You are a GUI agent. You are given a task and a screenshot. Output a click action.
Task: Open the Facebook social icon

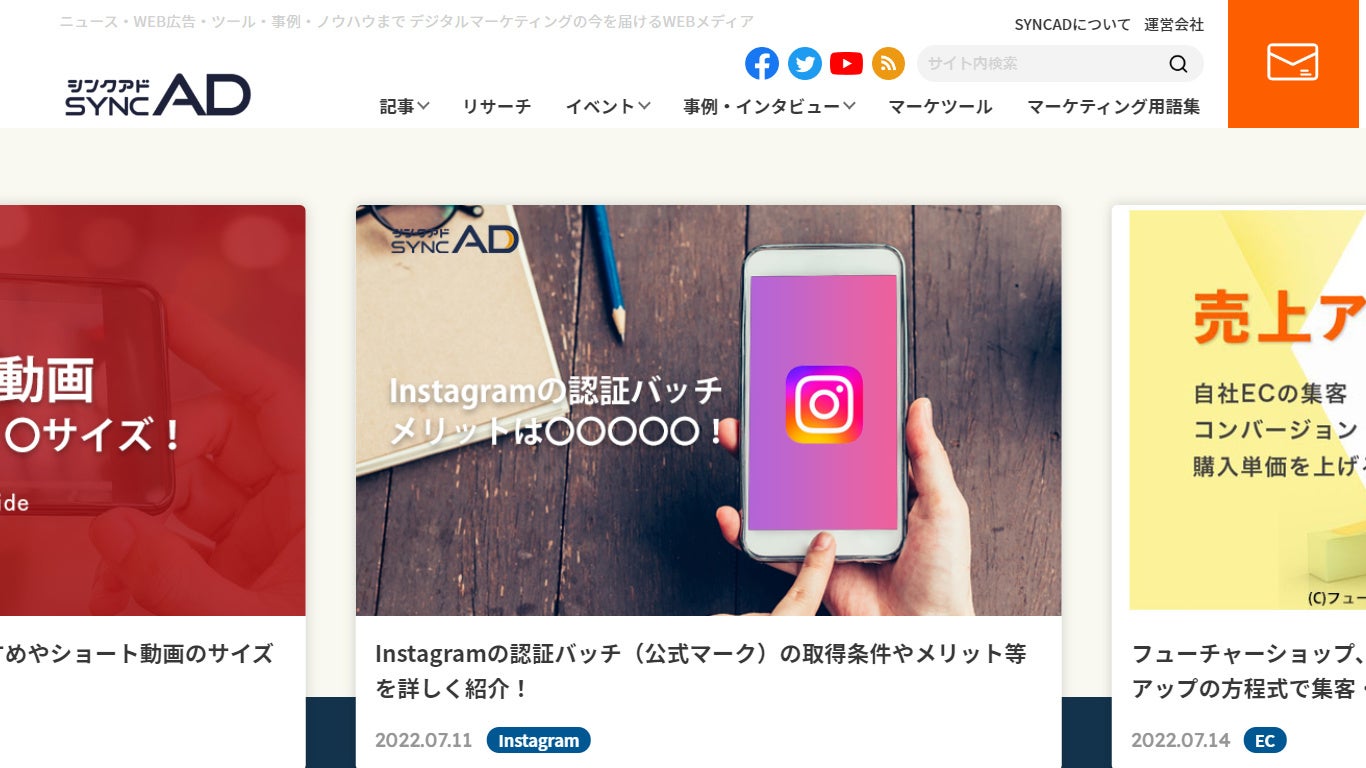click(x=762, y=64)
